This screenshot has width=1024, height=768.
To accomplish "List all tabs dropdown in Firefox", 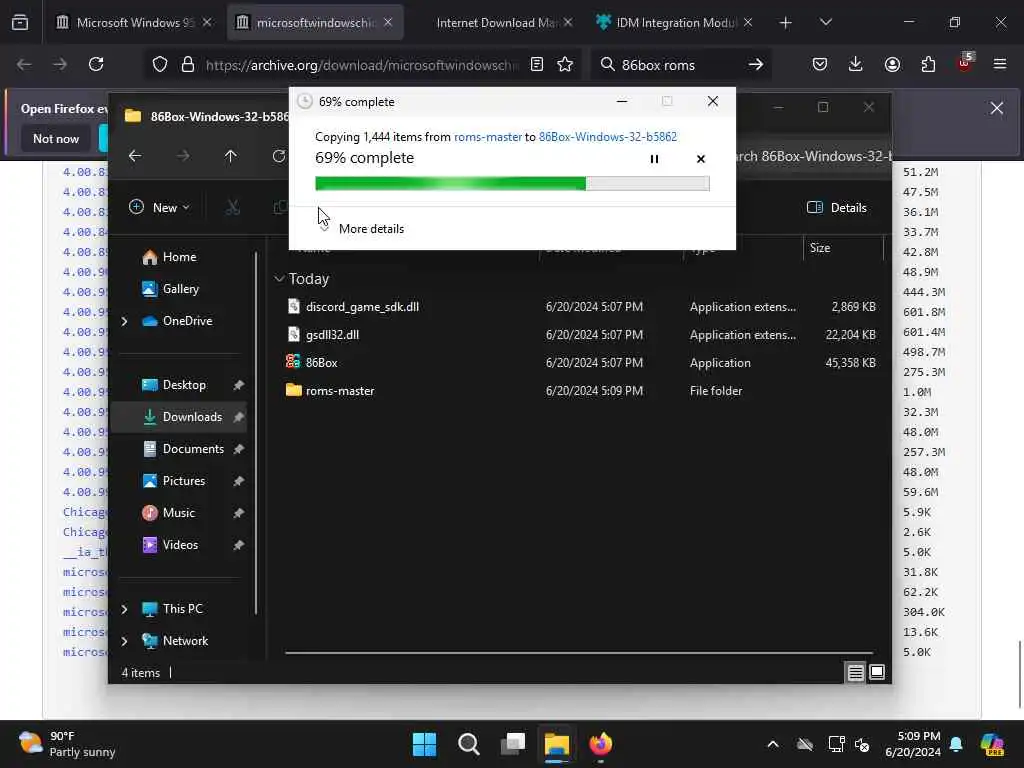I will pyautogui.click(x=825, y=23).
